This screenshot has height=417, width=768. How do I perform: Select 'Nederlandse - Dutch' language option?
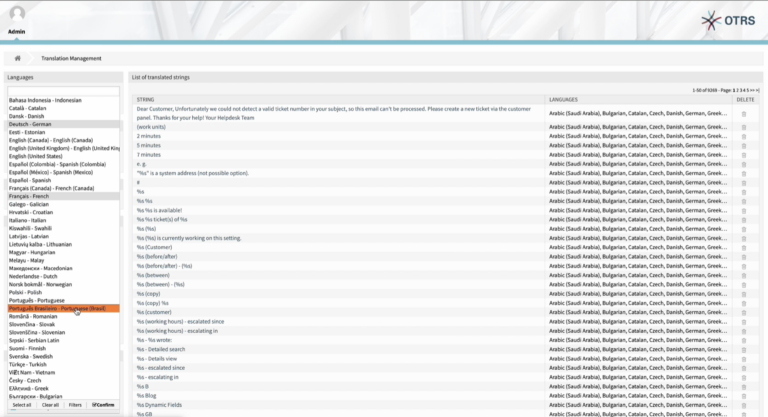coord(63,276)
